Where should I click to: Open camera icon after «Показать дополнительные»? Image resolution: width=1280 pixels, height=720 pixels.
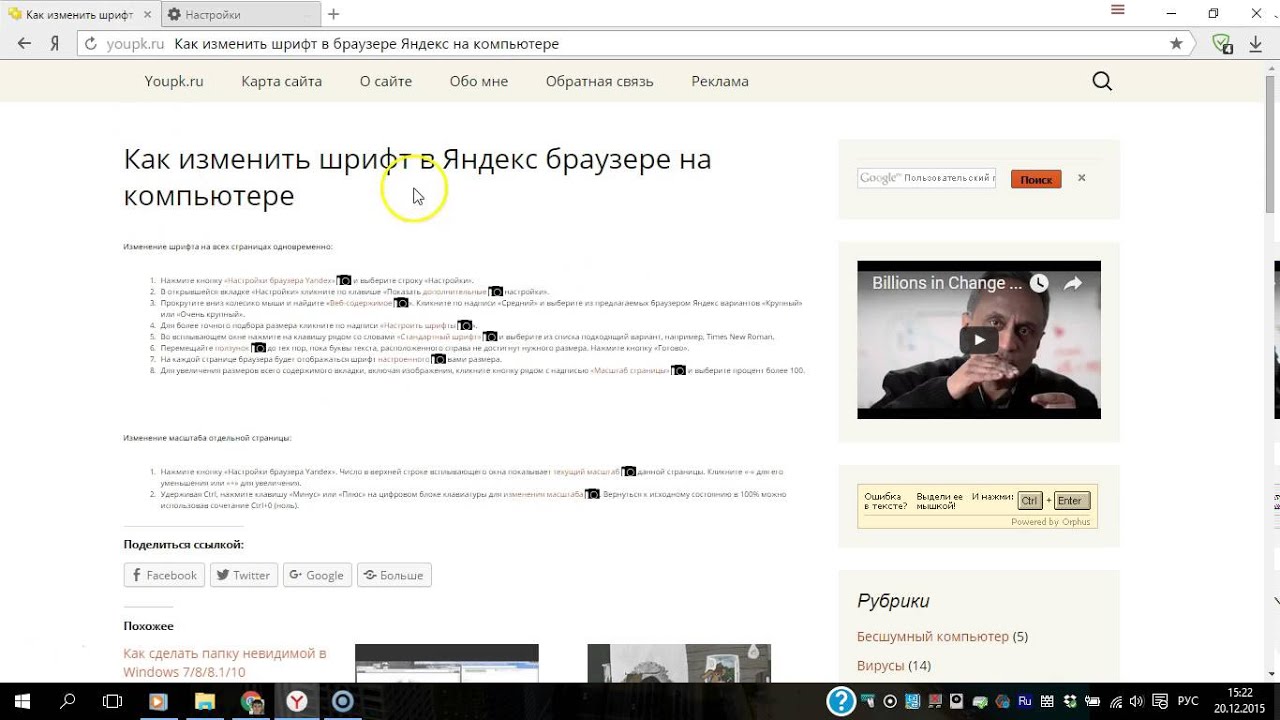click(x=495, y=292)
